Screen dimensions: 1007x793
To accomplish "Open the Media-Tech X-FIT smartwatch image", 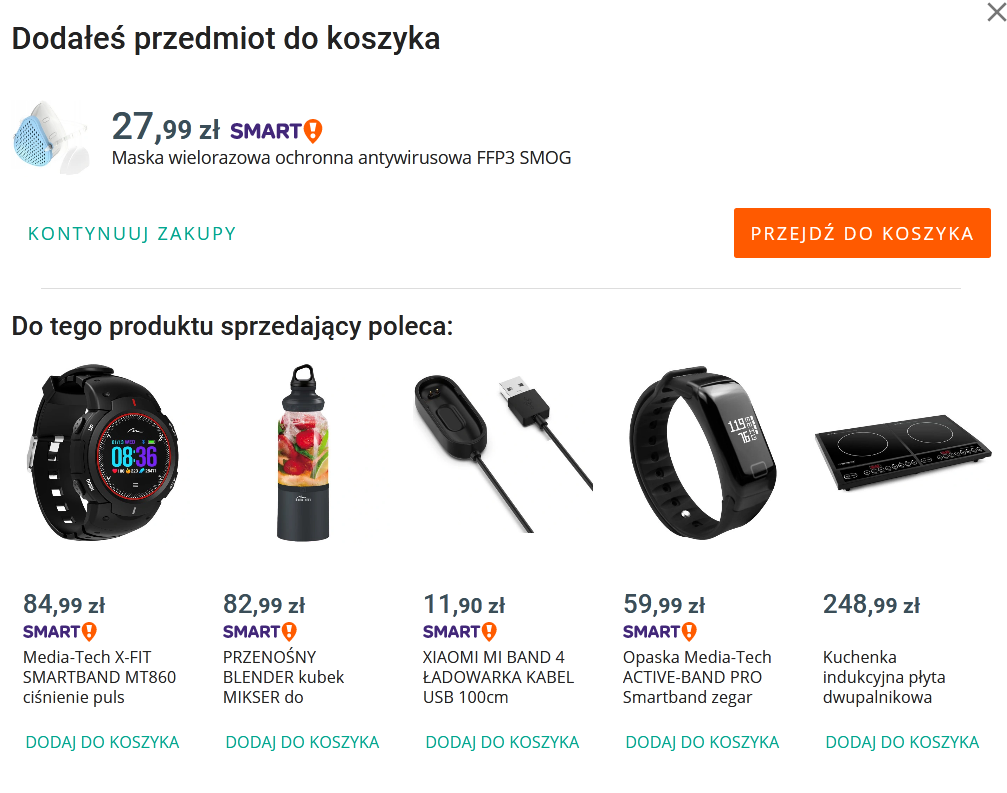I will [x=102, y=453].
